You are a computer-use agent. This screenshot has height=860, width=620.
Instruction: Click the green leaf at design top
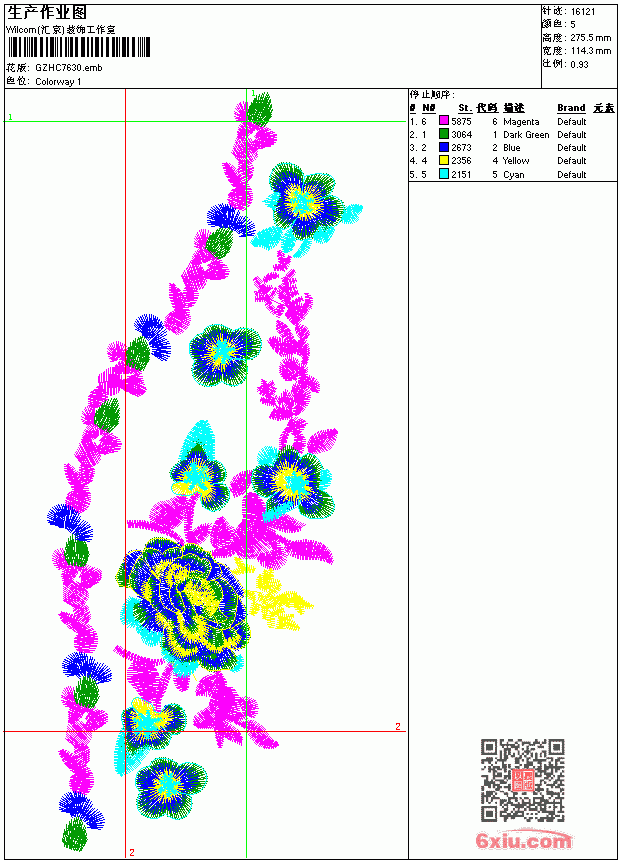(260, 108)
